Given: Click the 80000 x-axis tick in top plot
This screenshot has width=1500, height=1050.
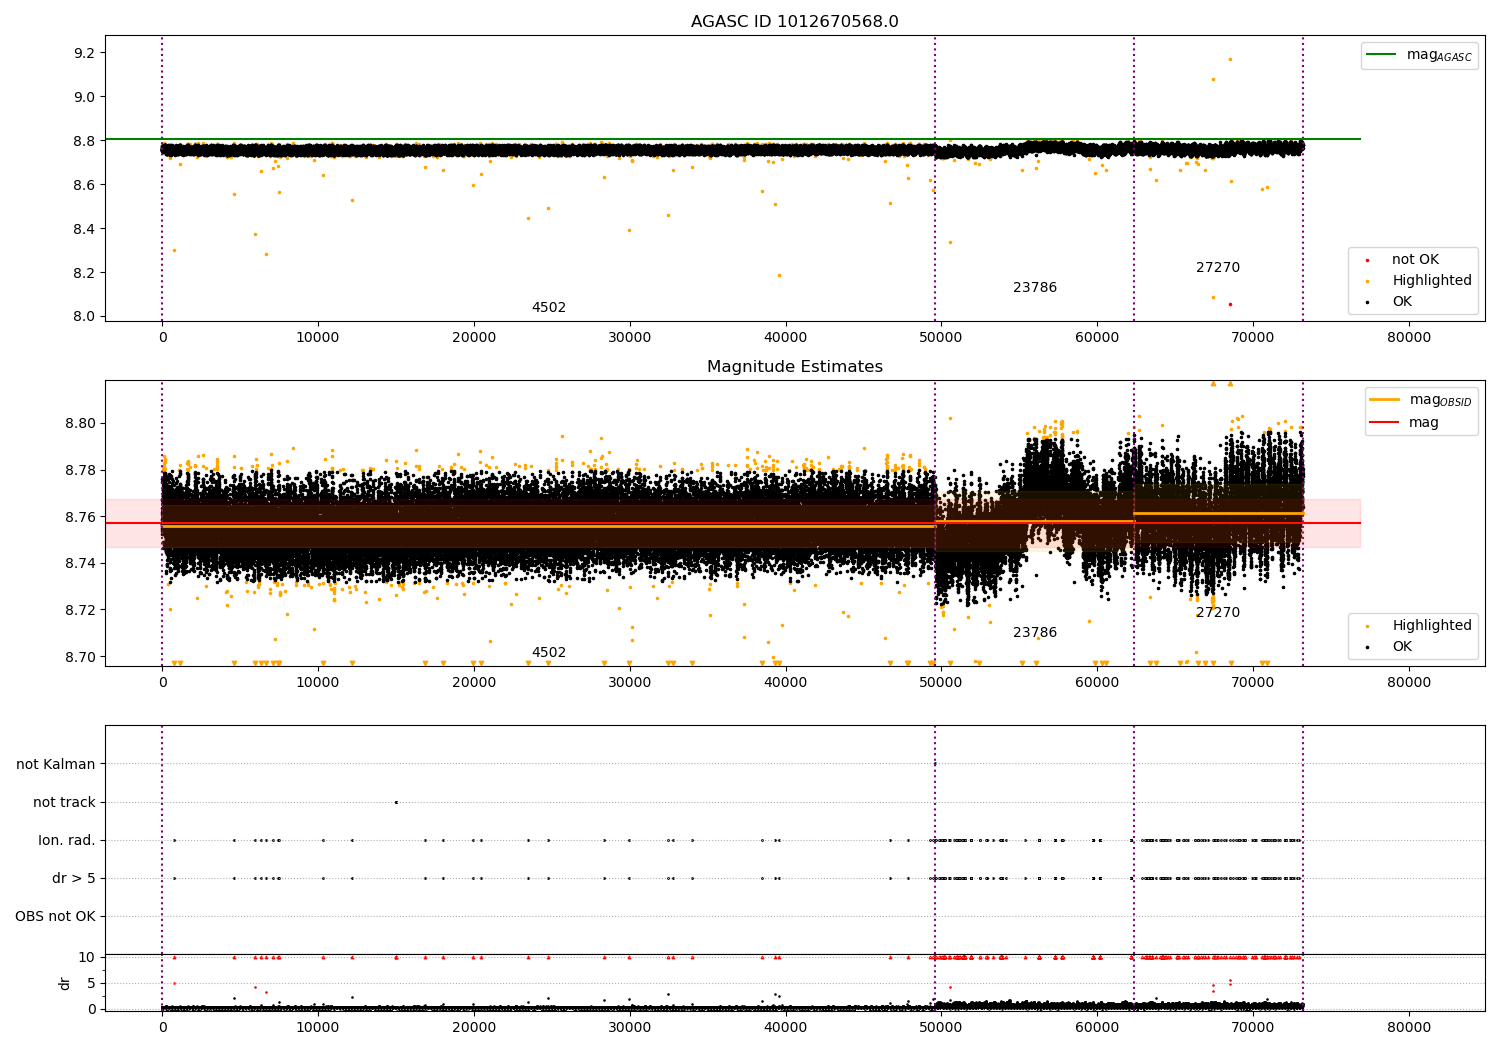Looking at the screenshot, I should pyautogui.click(x=1408, y=338).
